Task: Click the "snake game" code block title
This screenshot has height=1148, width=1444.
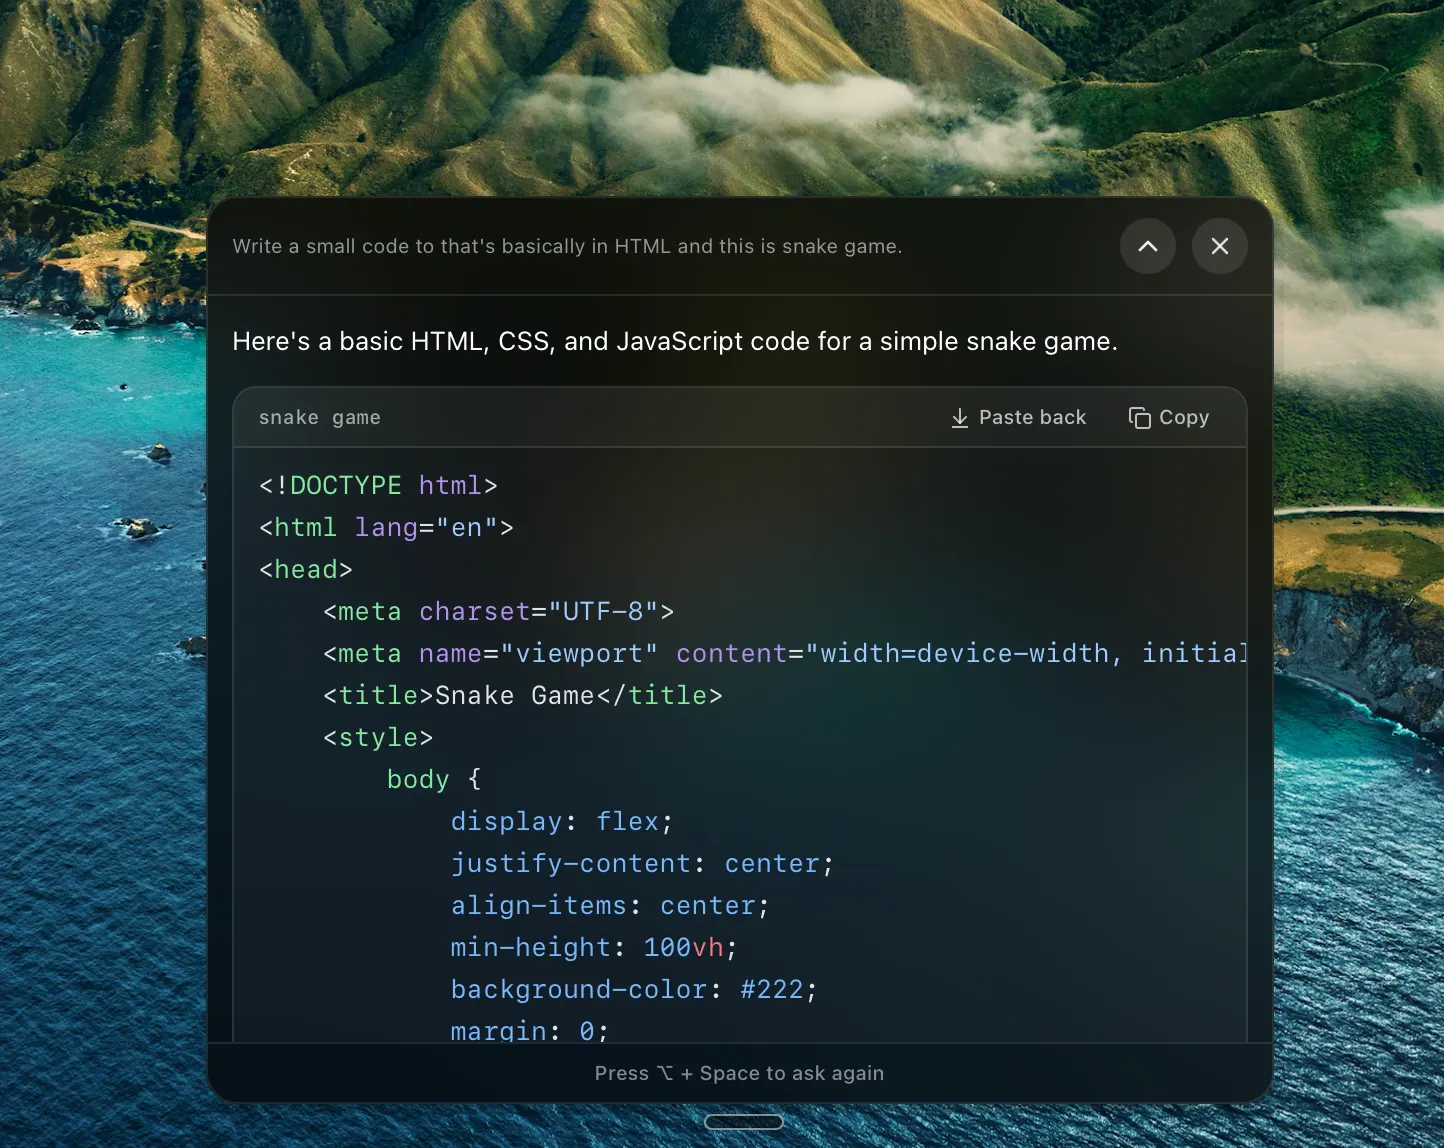Action: (x=320, y=418)
